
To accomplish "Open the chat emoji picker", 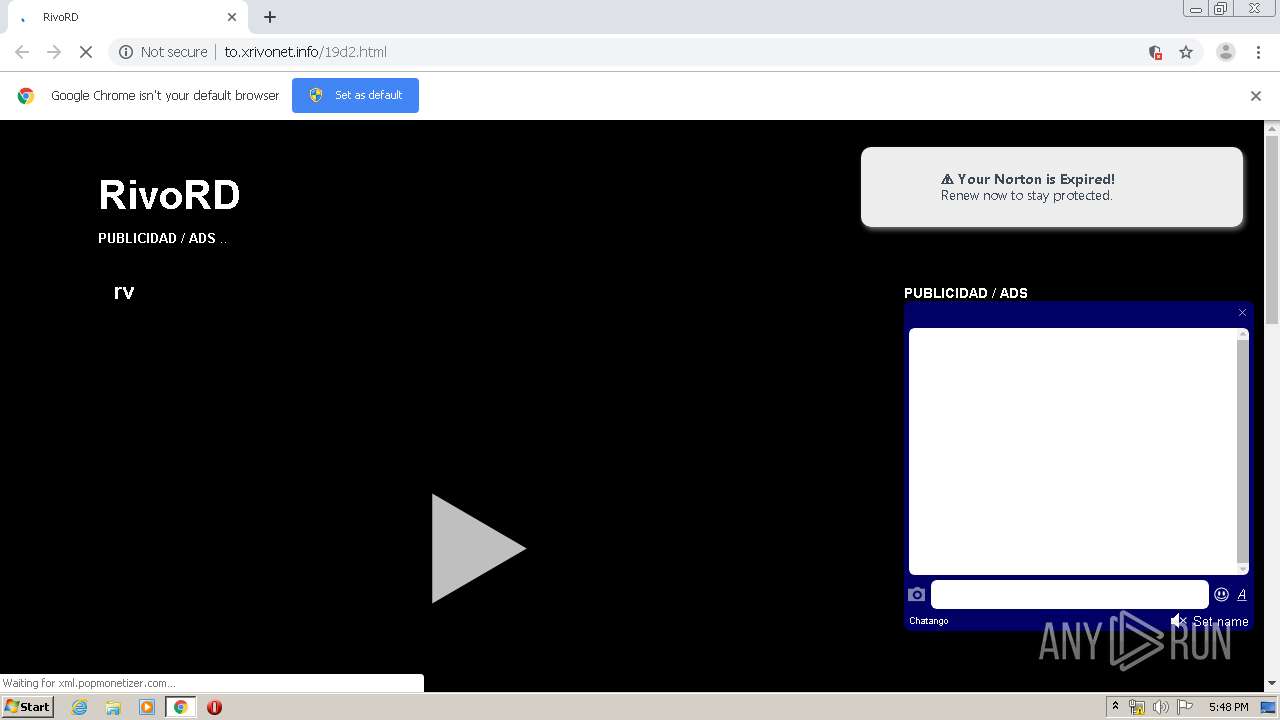I will point(1221,594).
